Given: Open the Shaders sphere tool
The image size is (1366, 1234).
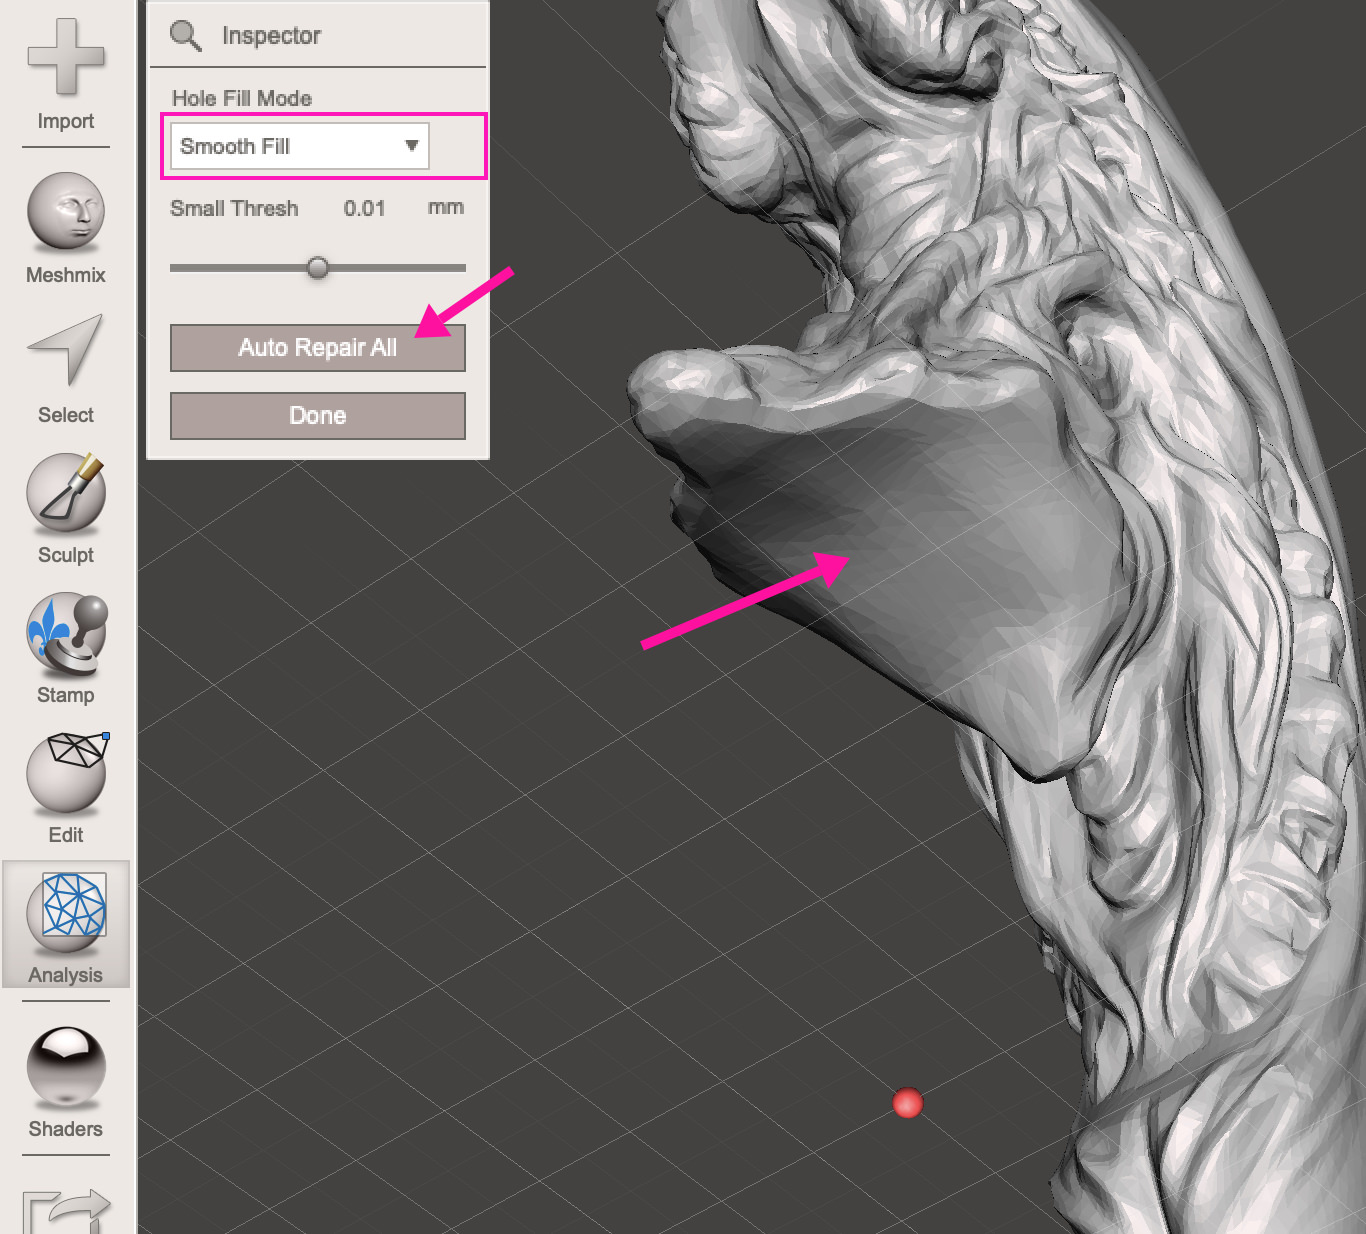Looking at the screenshot, I should tap(66, 1068).
